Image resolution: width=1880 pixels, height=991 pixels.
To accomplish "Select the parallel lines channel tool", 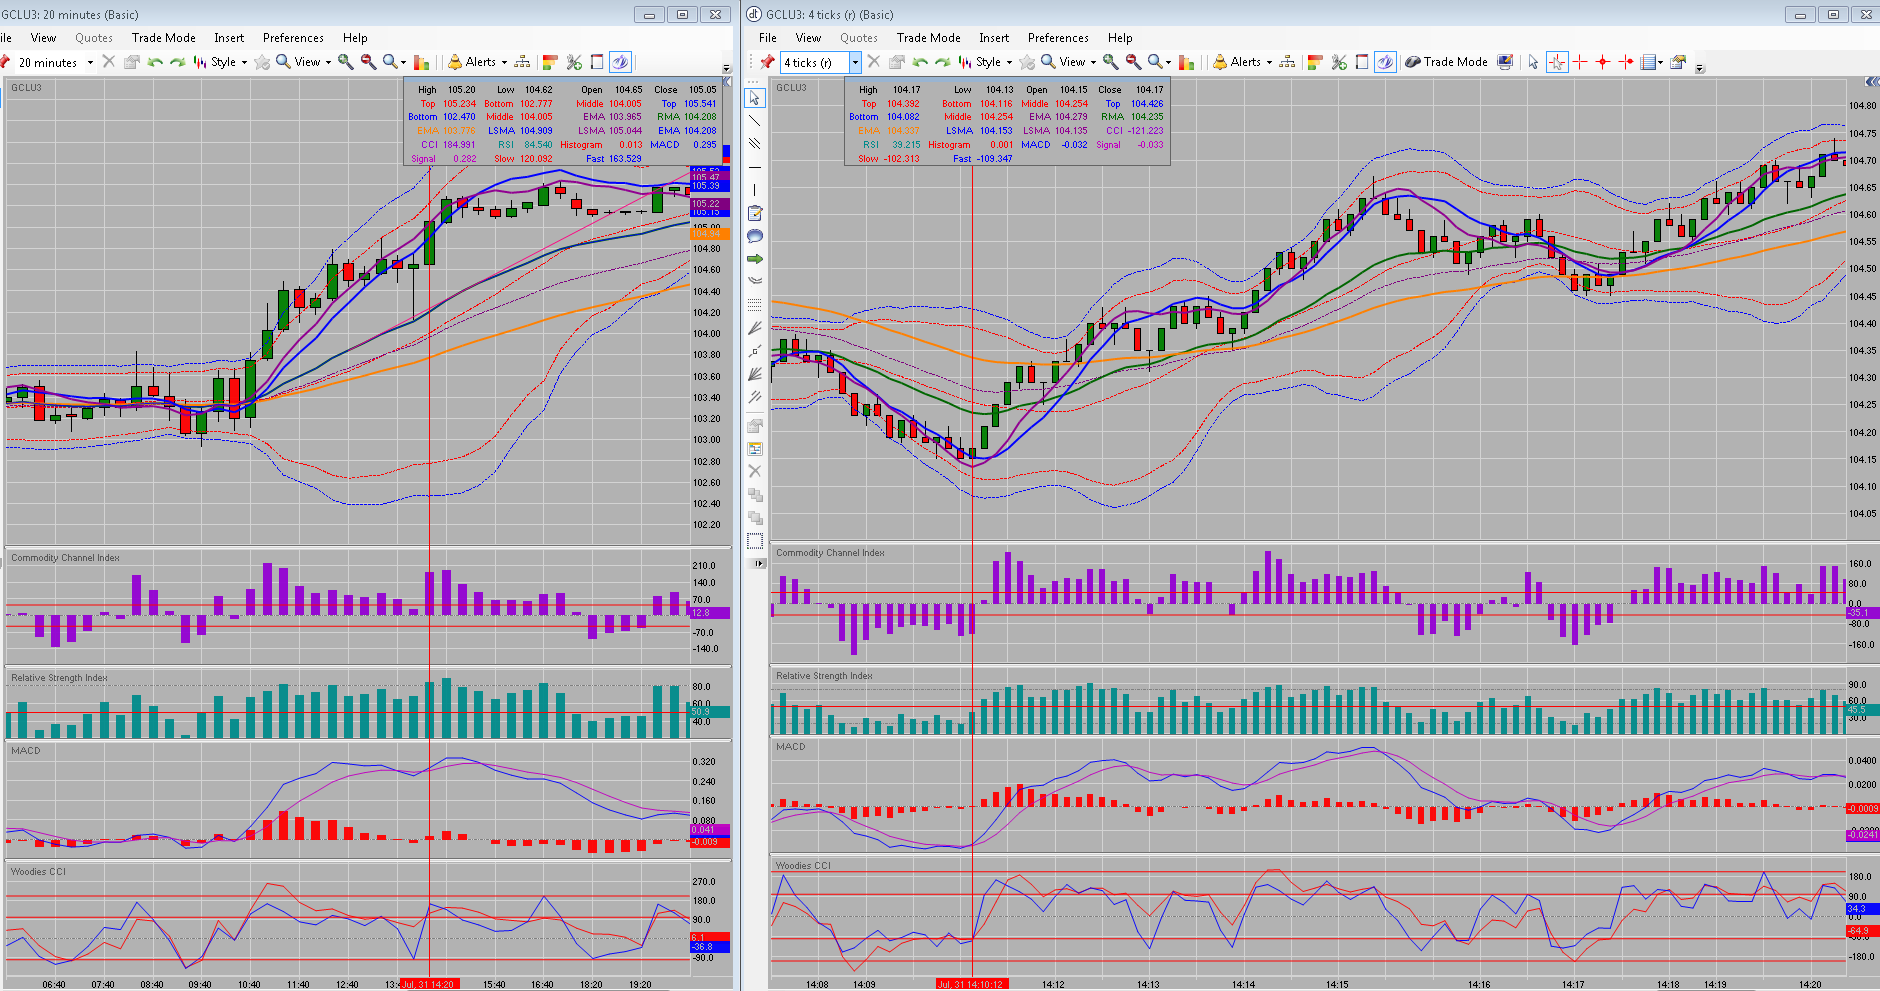I will tap(755, 144).
